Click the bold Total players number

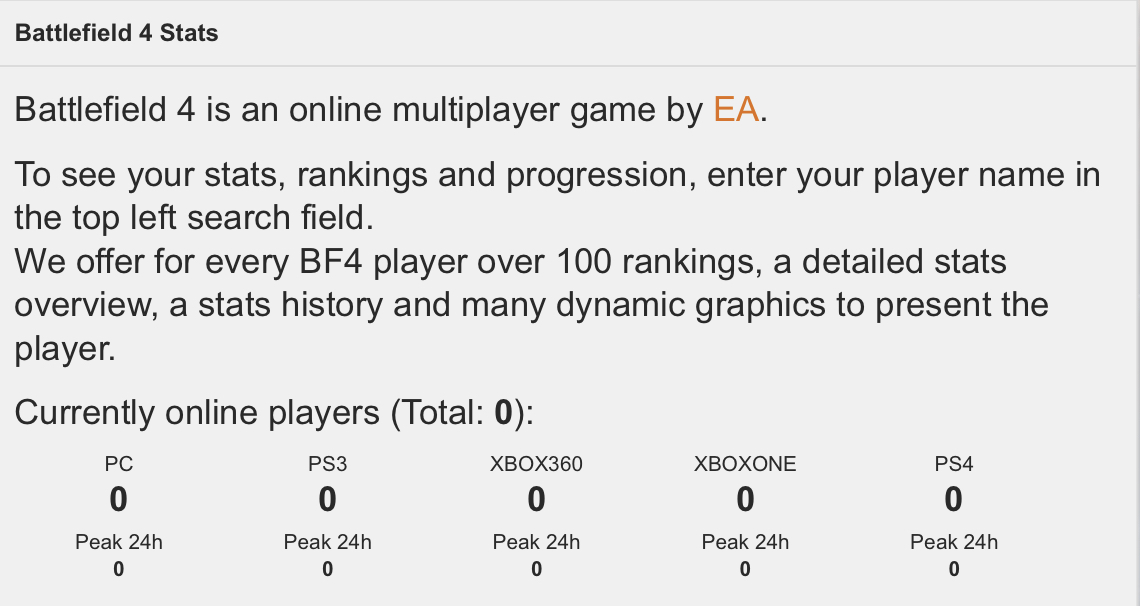[x=504, y=413]
